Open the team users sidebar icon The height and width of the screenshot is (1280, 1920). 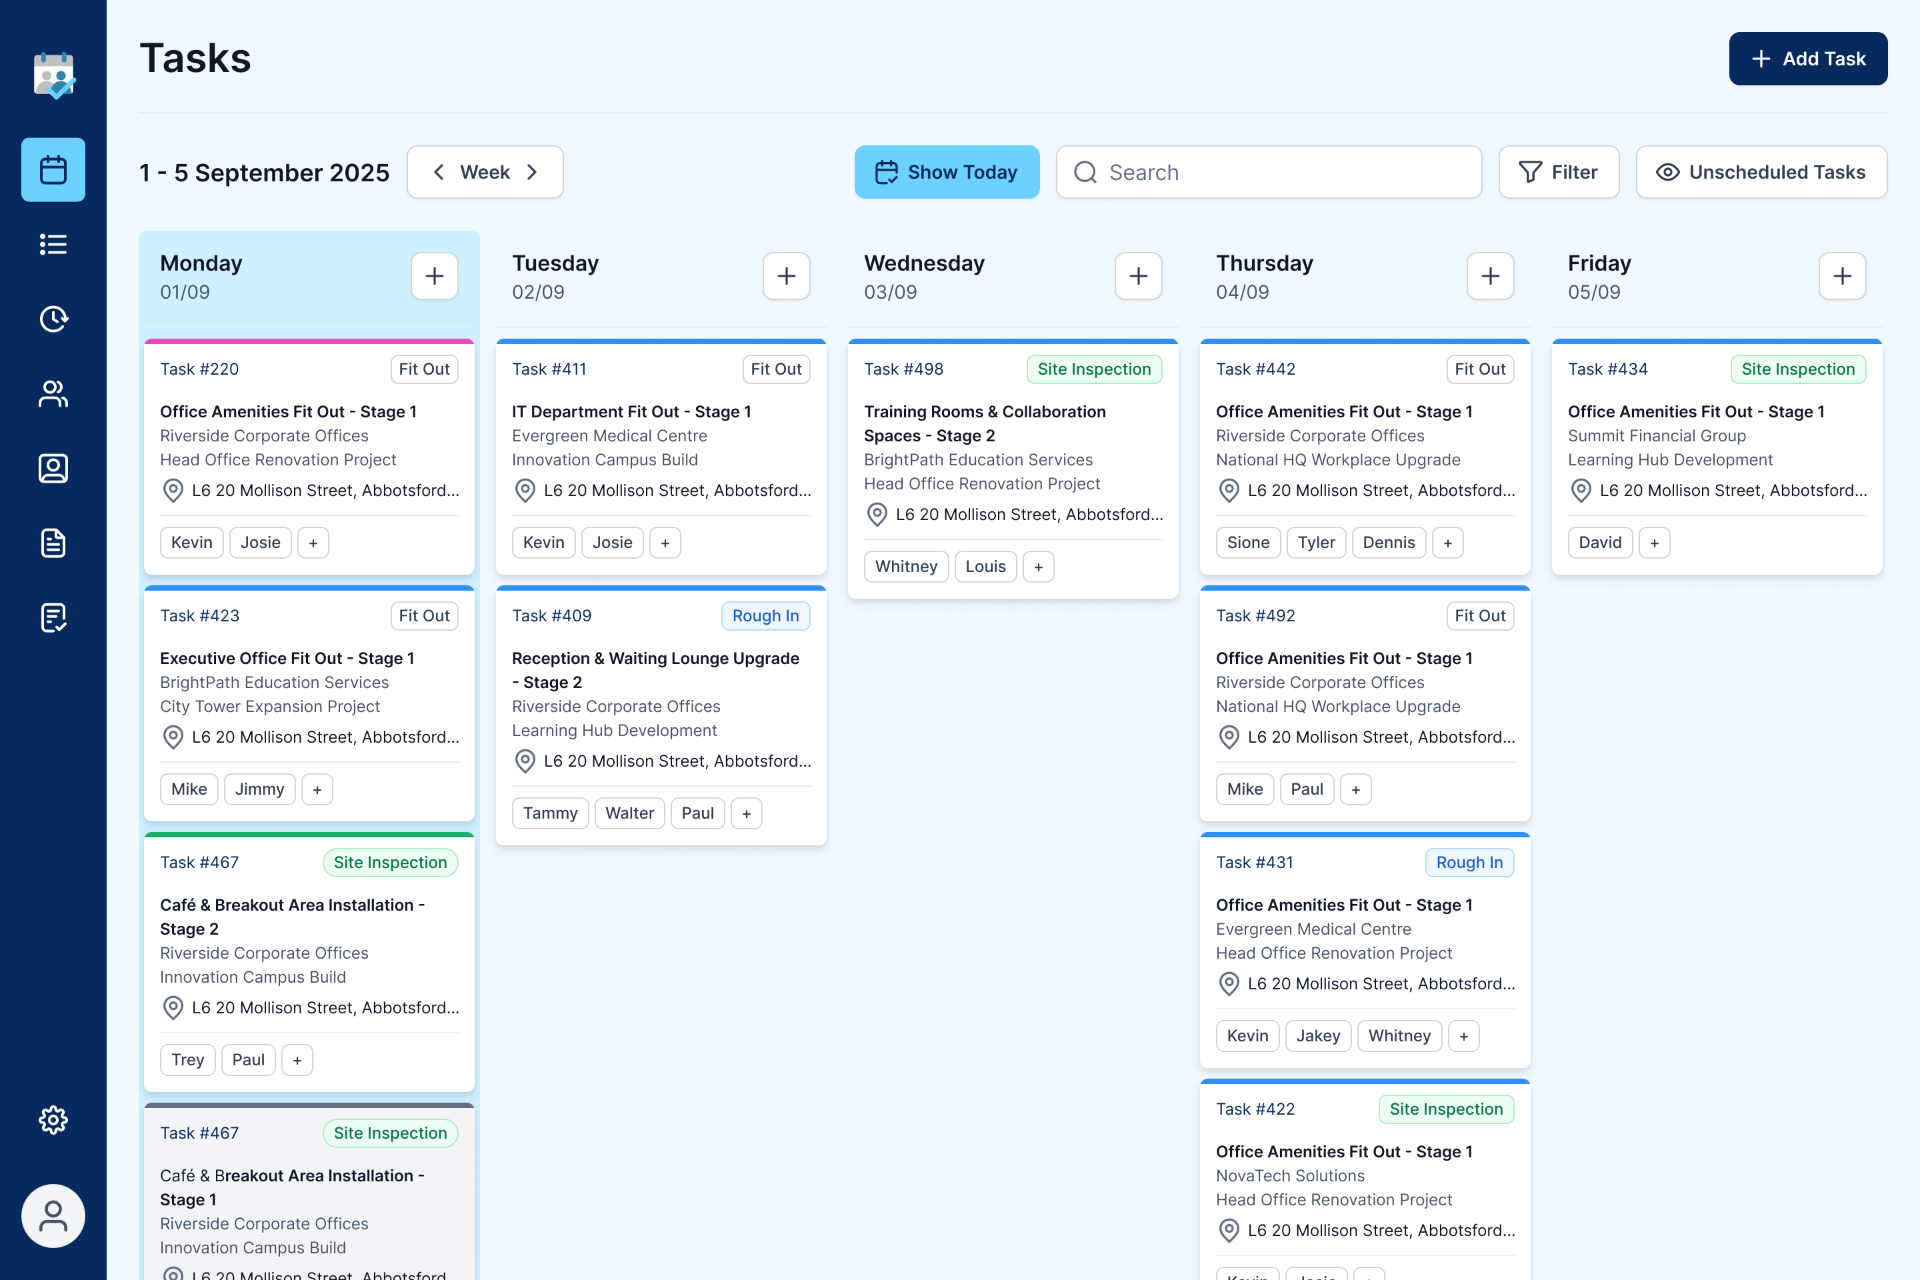[53, 394]
